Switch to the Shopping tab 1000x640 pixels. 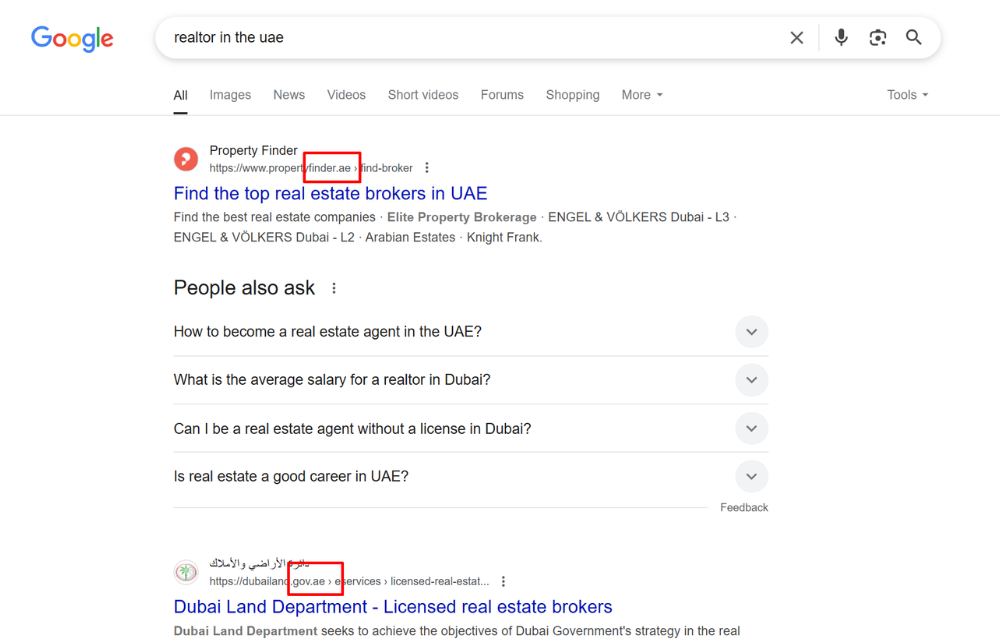572,94
